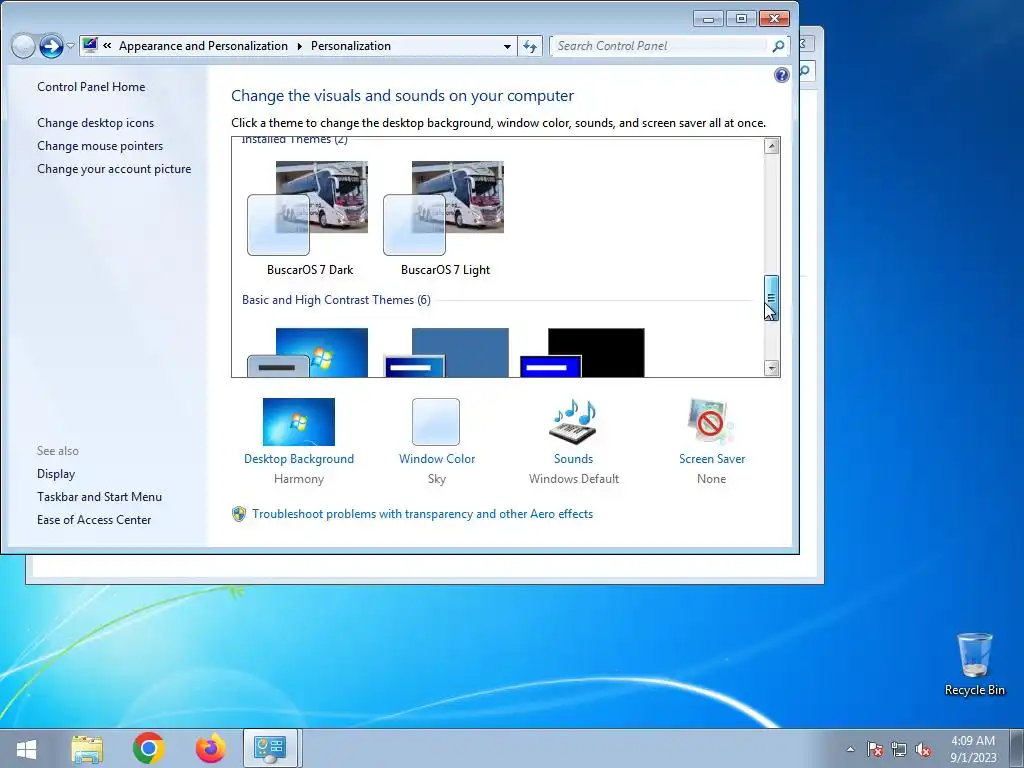The width and height of the screenshot is (1024, 768).
Task: Open Taskbar and Start Menu link
Action: pyautogui.click(x=99, y=496)
